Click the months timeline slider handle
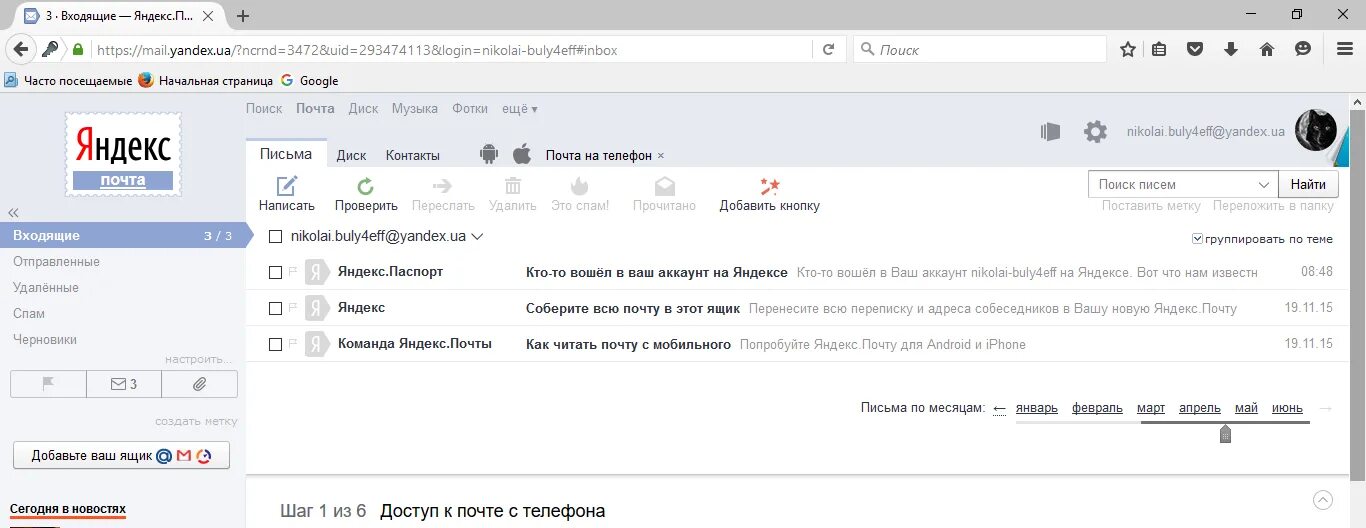Viewport: 1366px width, 528px height. pyautogui.click(x=1225, y=434)
